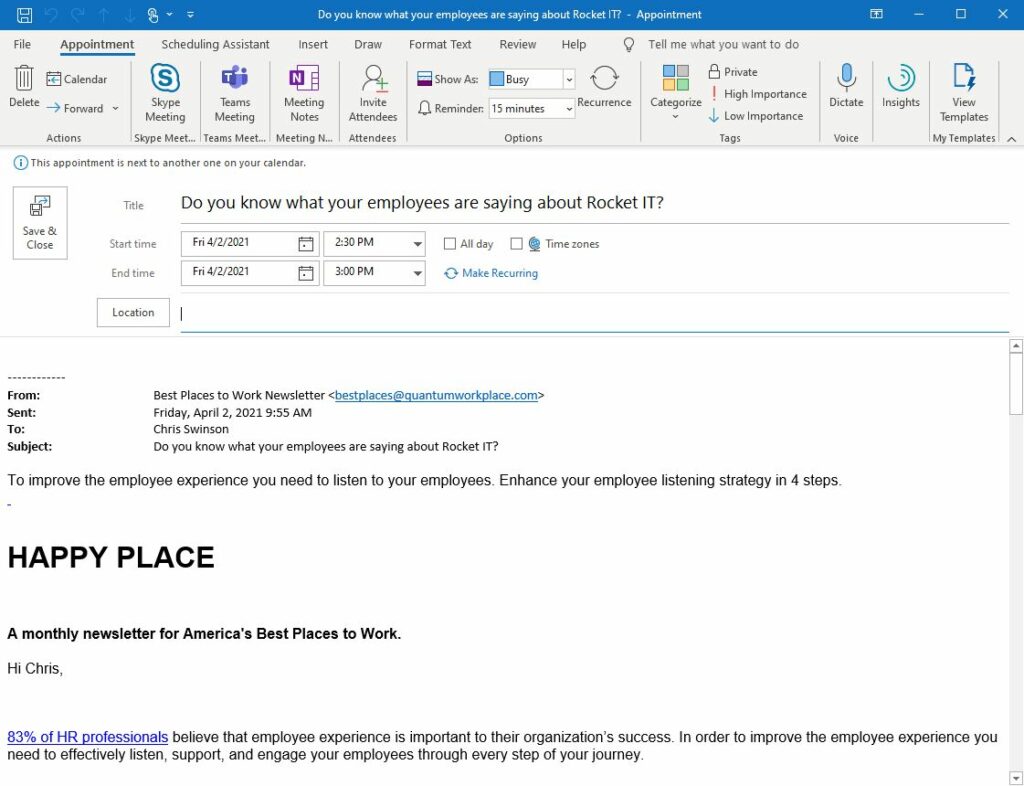Screen dimensions: 1024x786
Task: Open Calendar from Actions group
Action: [77, 79]
